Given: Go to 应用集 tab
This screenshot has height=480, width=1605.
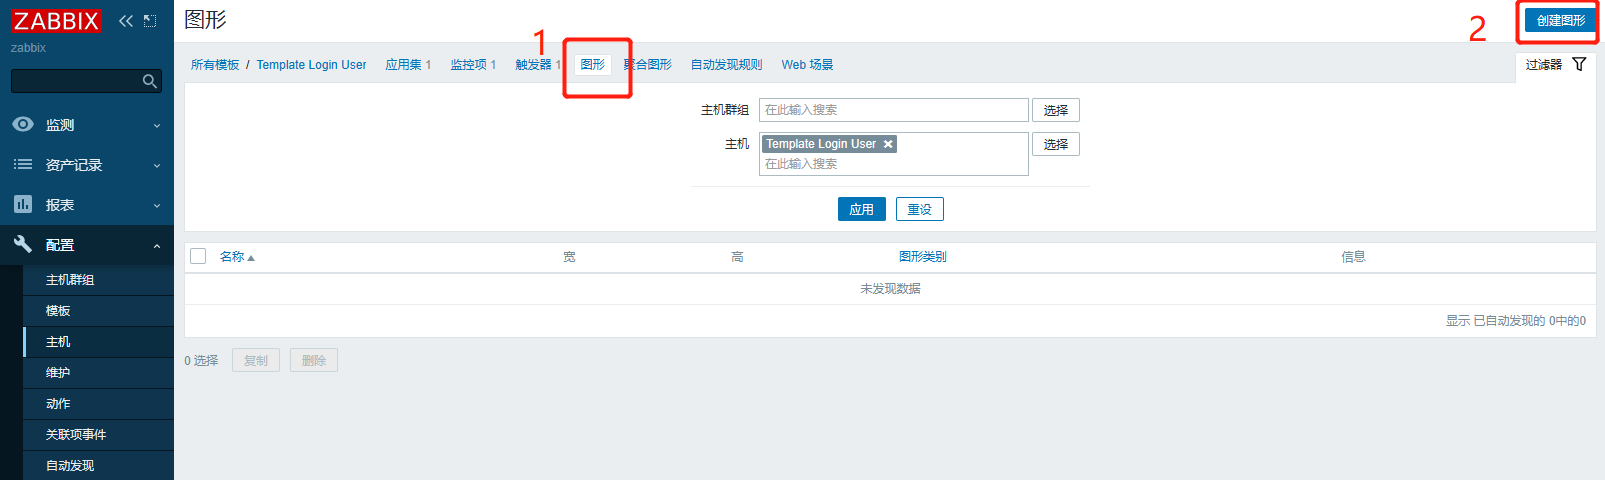Looking at the screenshot, I should pos(404,65).
